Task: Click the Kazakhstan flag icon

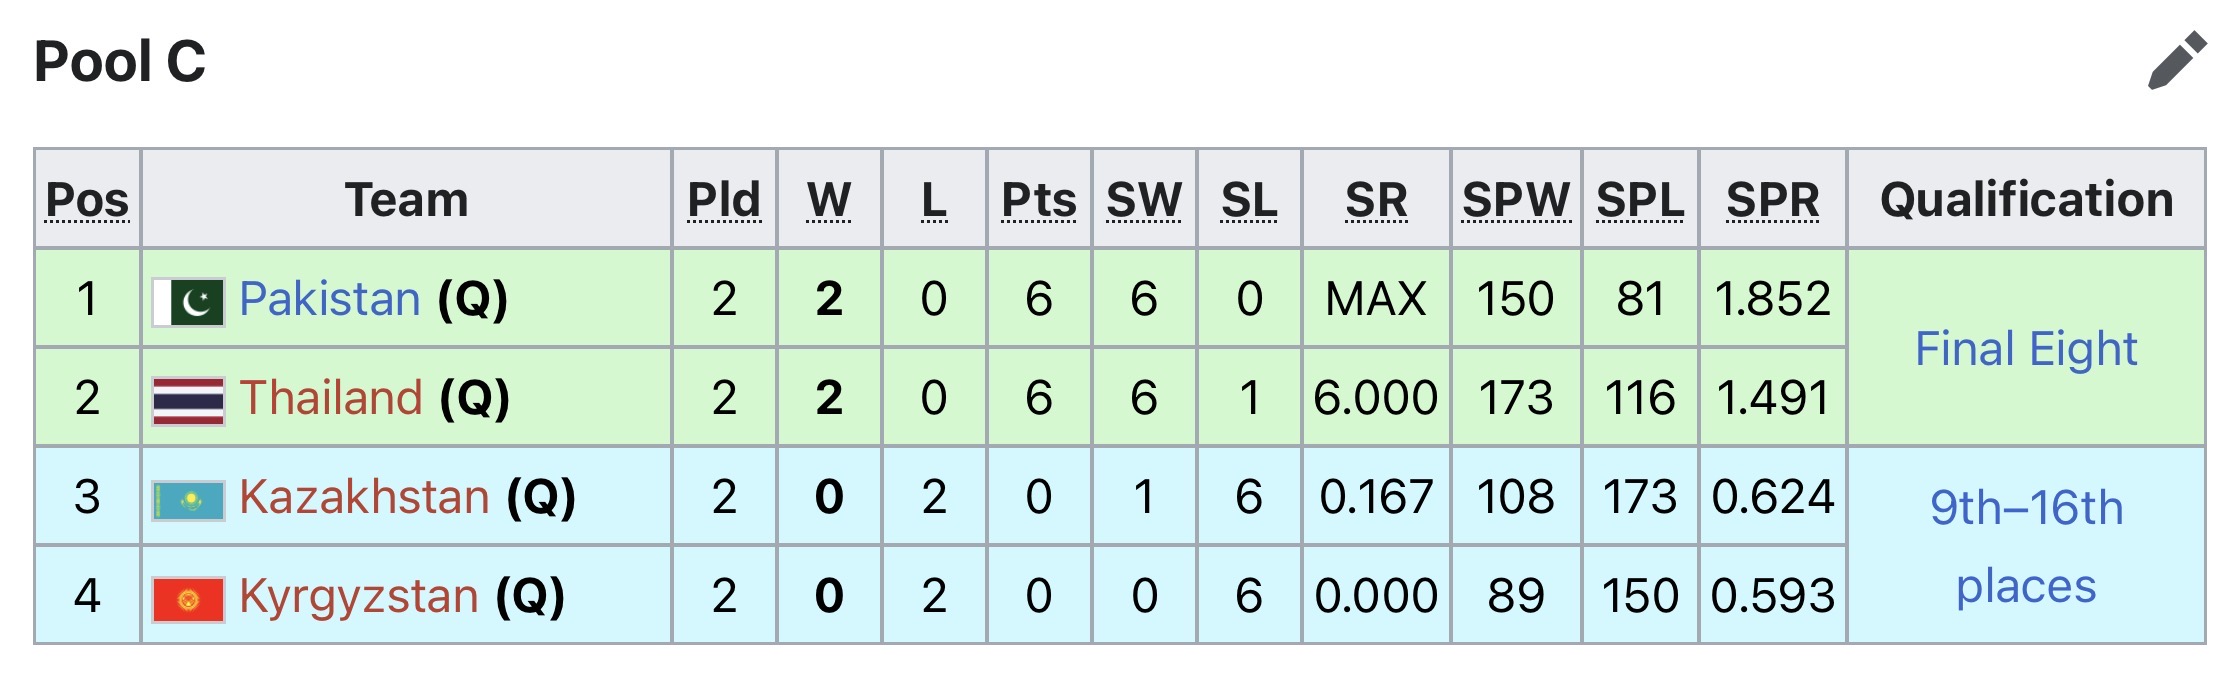Action: 189,500
